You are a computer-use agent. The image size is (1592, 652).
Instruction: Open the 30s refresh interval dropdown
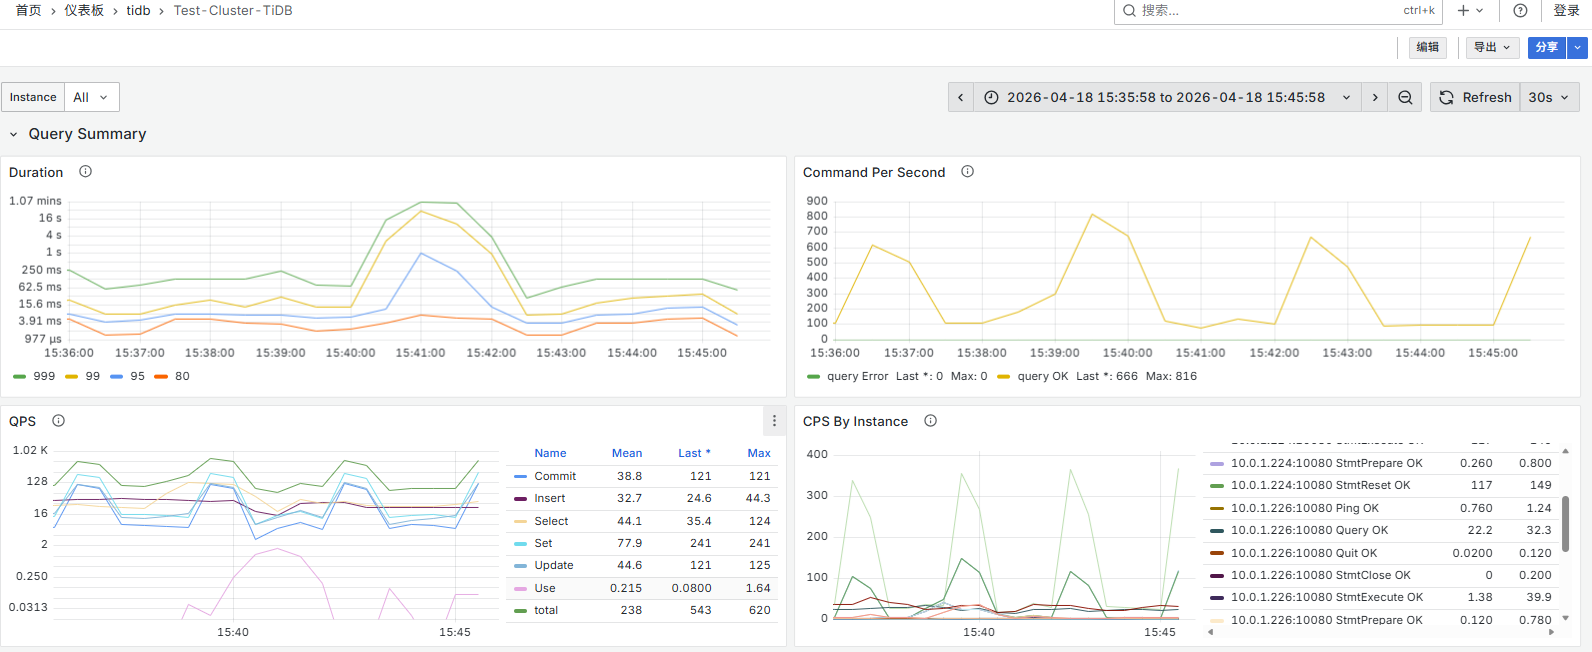pos(1549,97)
